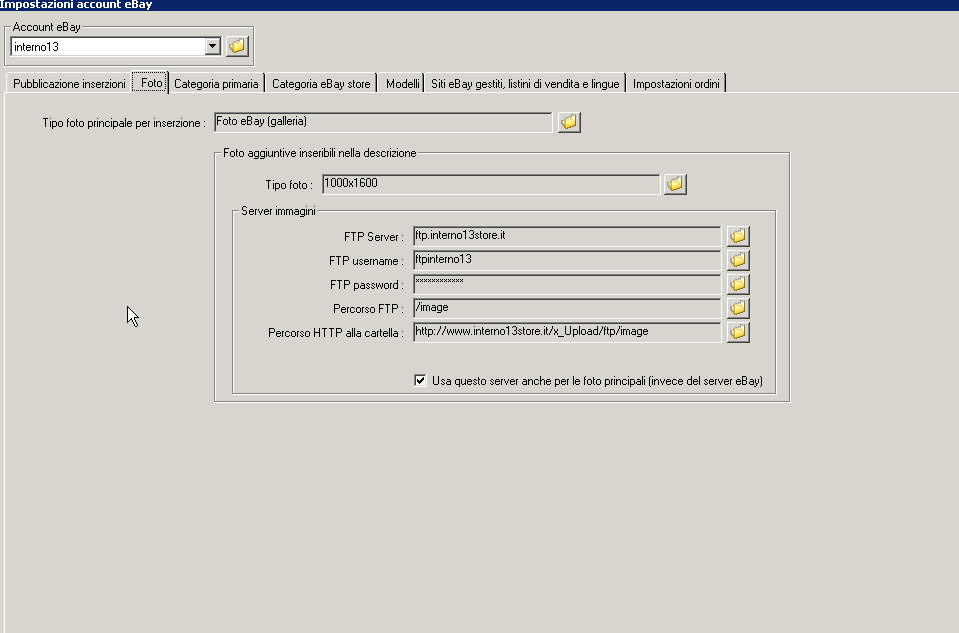The image size is (959, 633).
Task: Open folder icon beside FTP Server field
Action: [738, 236]
